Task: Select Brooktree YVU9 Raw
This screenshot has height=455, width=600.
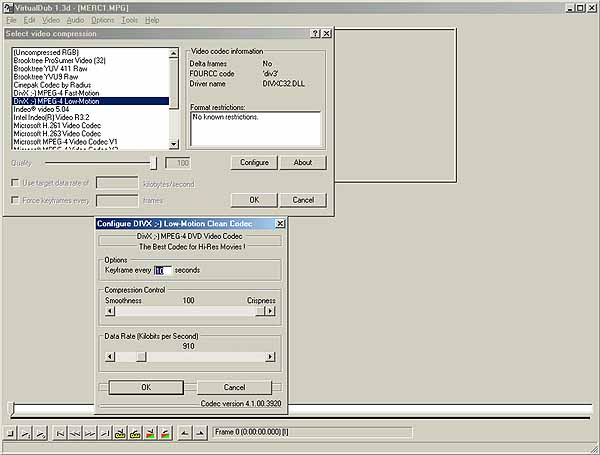Action: click(x=91, y=77)
